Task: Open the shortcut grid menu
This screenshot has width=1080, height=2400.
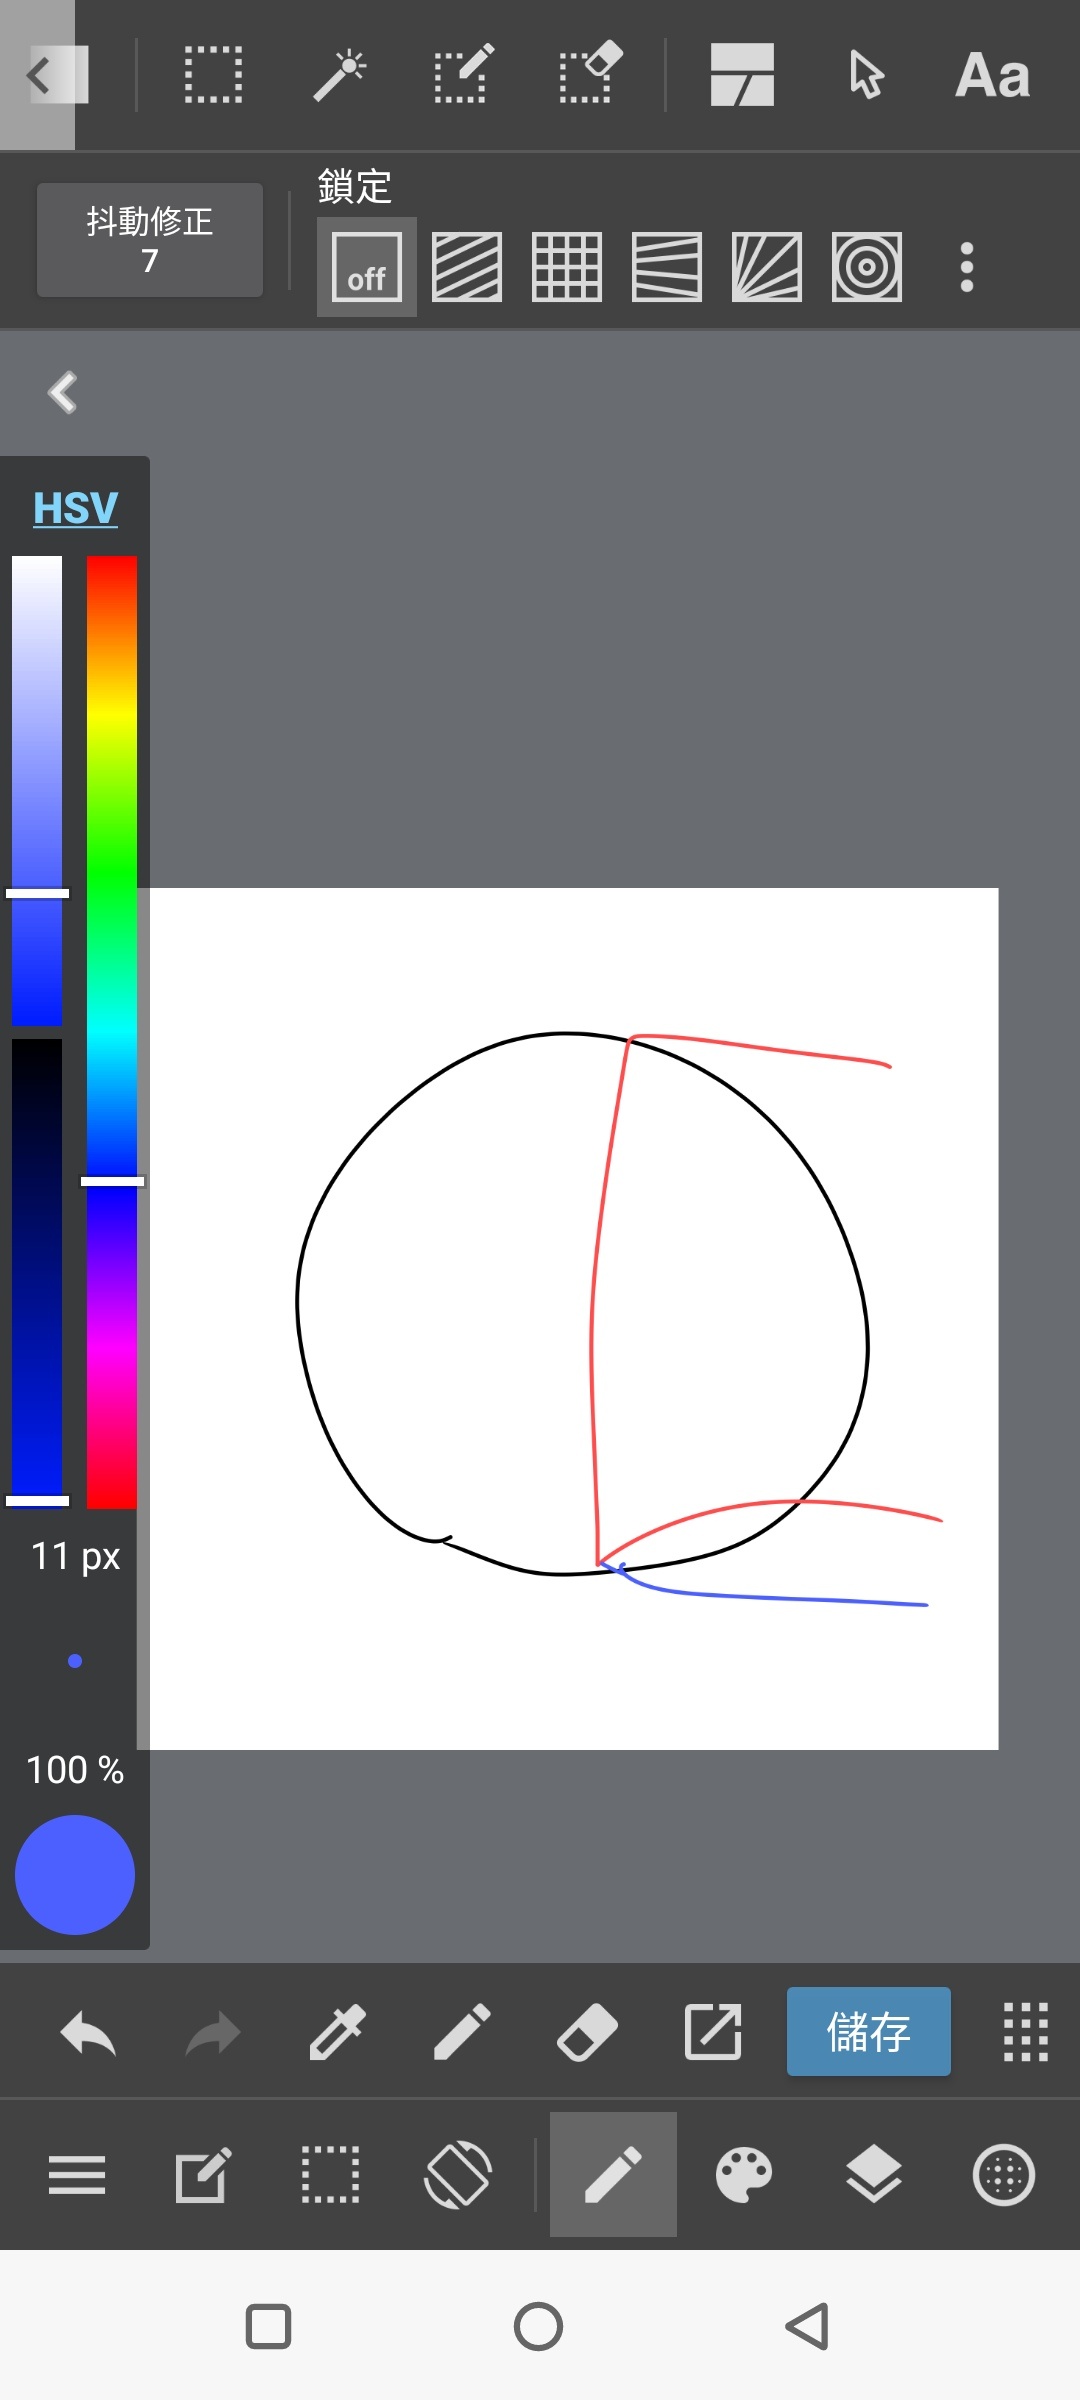Action: pyautogui.click(x=1026, y=2033)
